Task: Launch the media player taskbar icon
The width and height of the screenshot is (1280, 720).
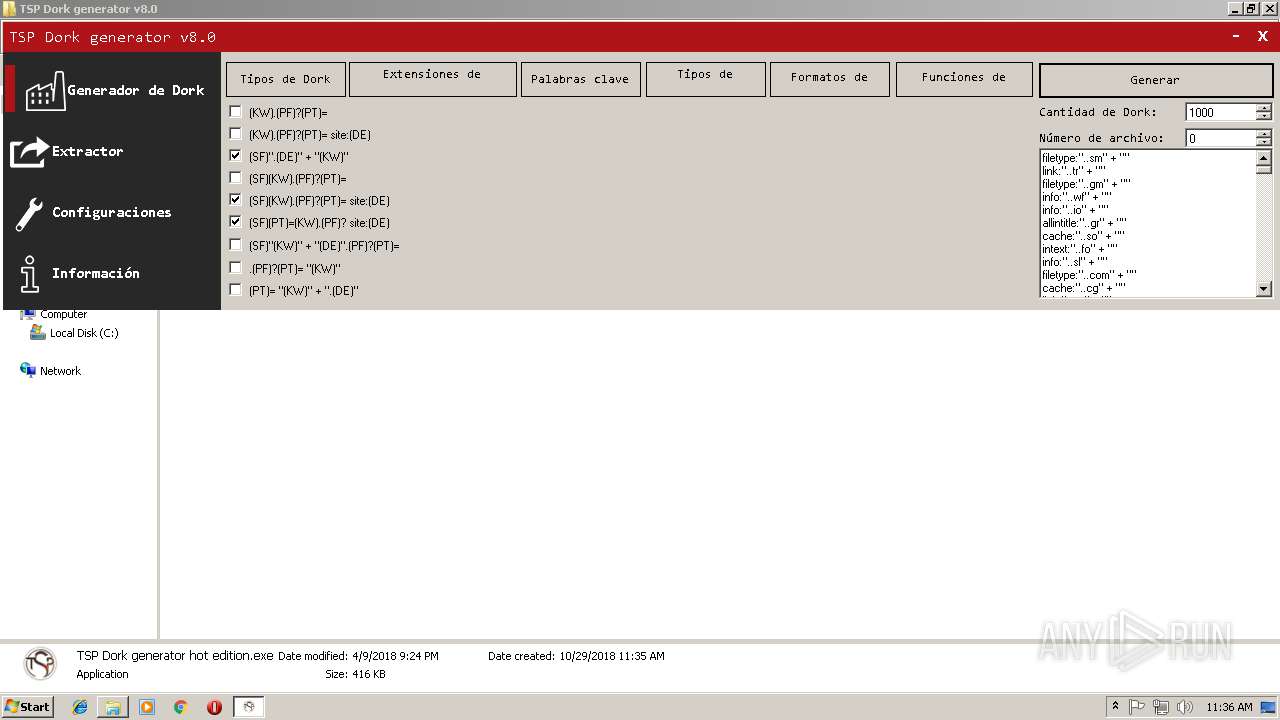Action: (x=147, y=707)
